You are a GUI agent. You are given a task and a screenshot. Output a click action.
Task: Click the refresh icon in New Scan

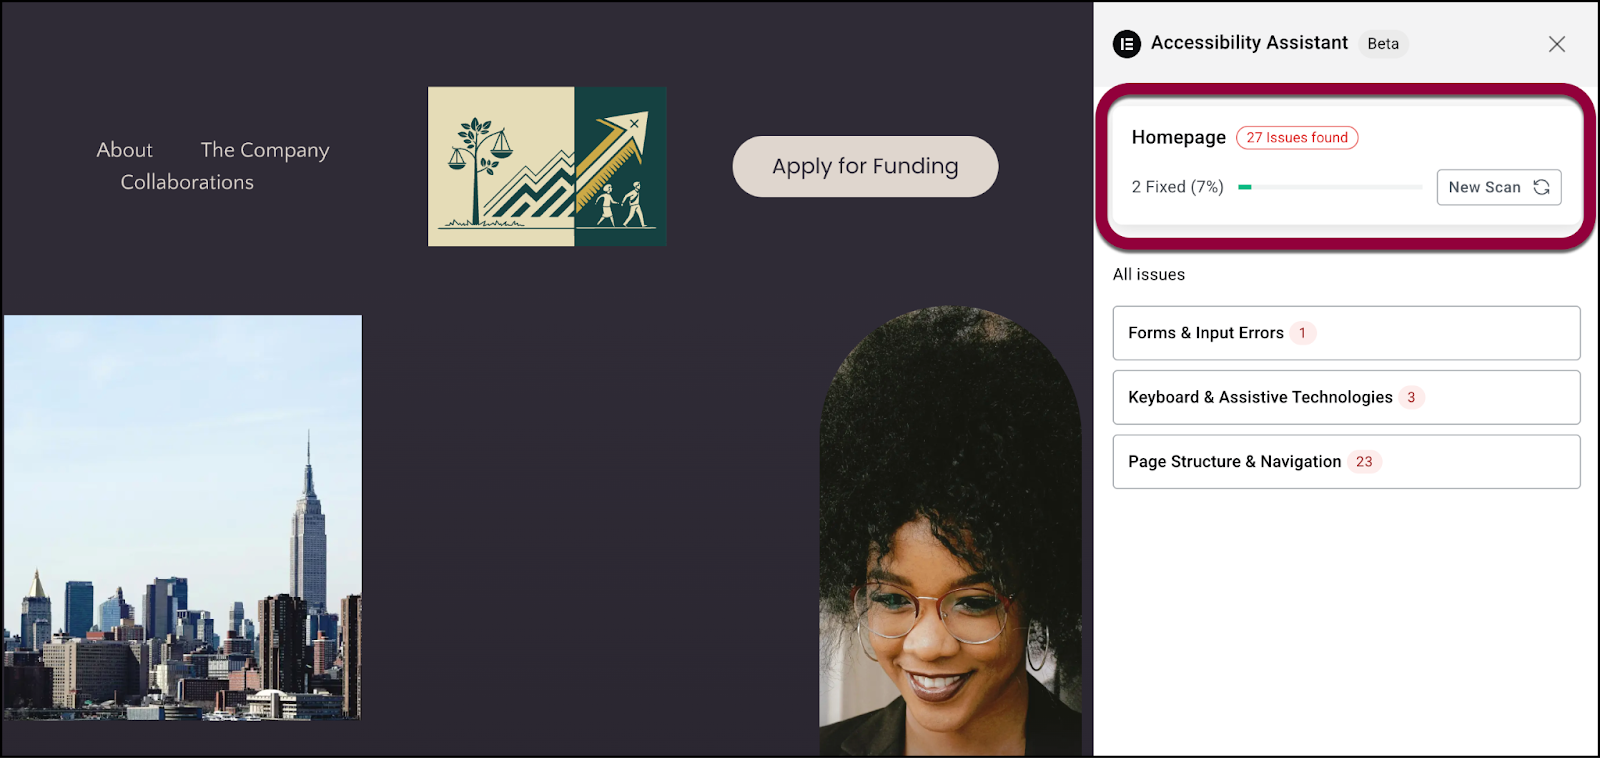(x=1541, y=187)
